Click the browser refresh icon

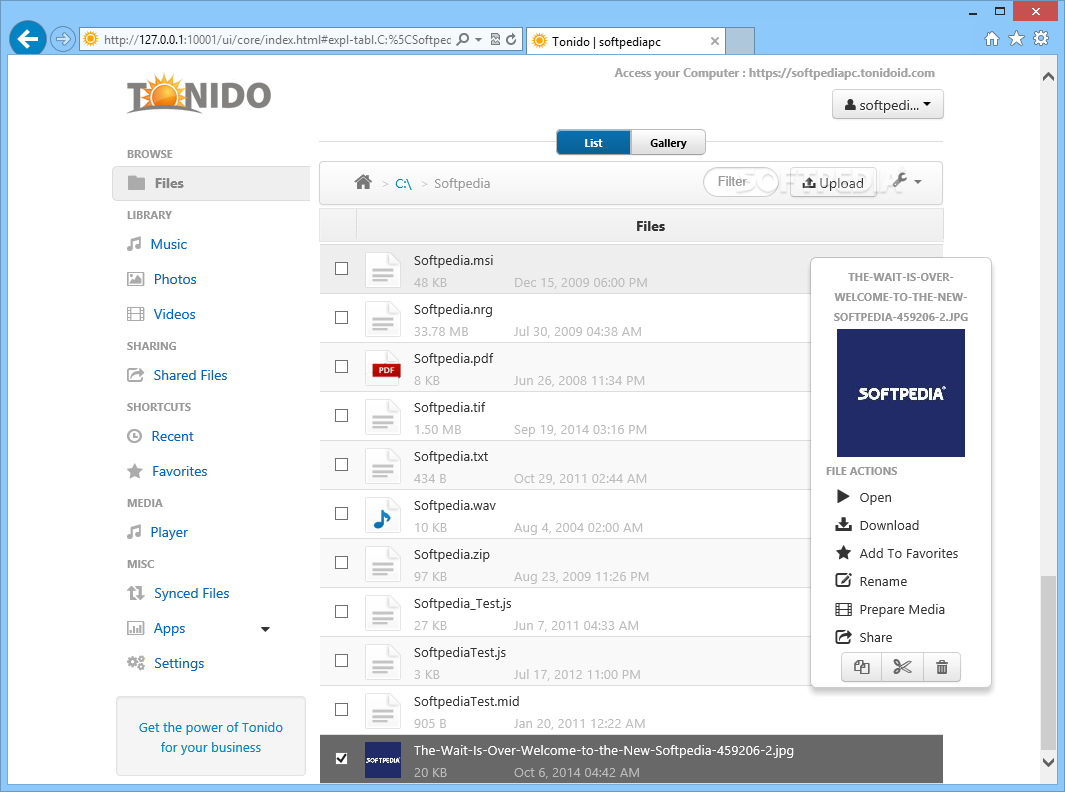click(511, 39)
